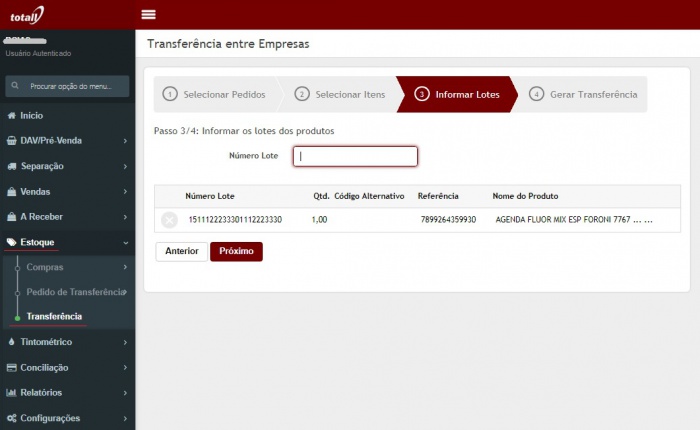700x430 pixels.
Task: Expand the Compras submenu chevron
Action: [125, 267]
